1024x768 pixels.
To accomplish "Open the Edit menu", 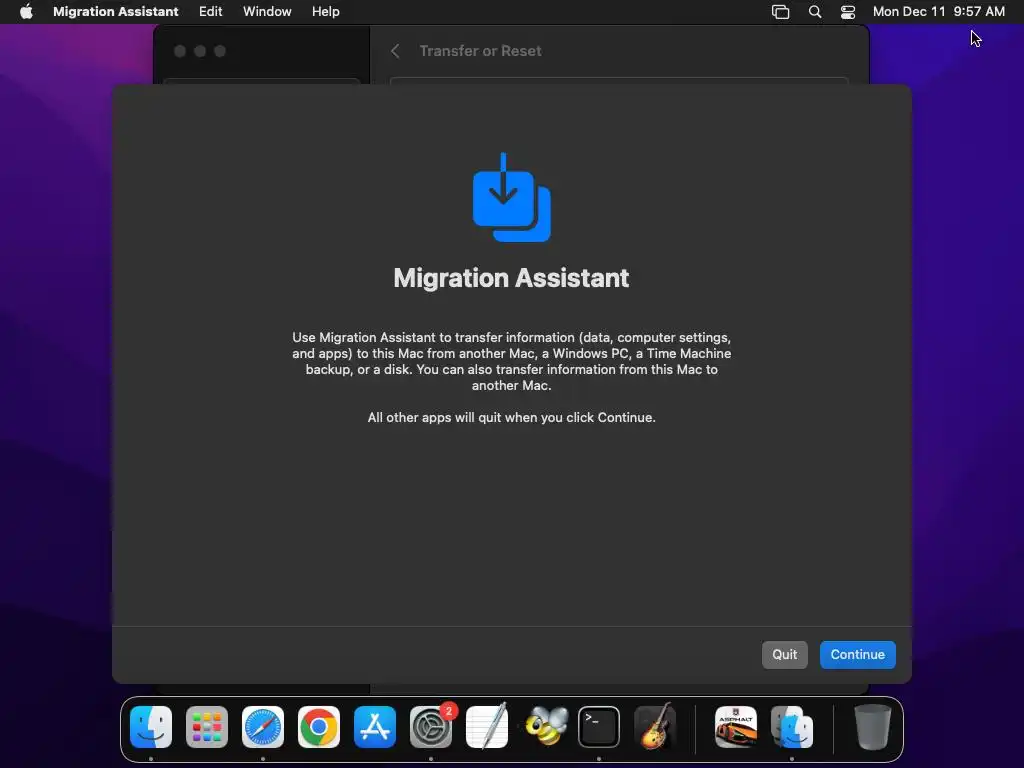I will pyautogui.click(x=210, y=11).
